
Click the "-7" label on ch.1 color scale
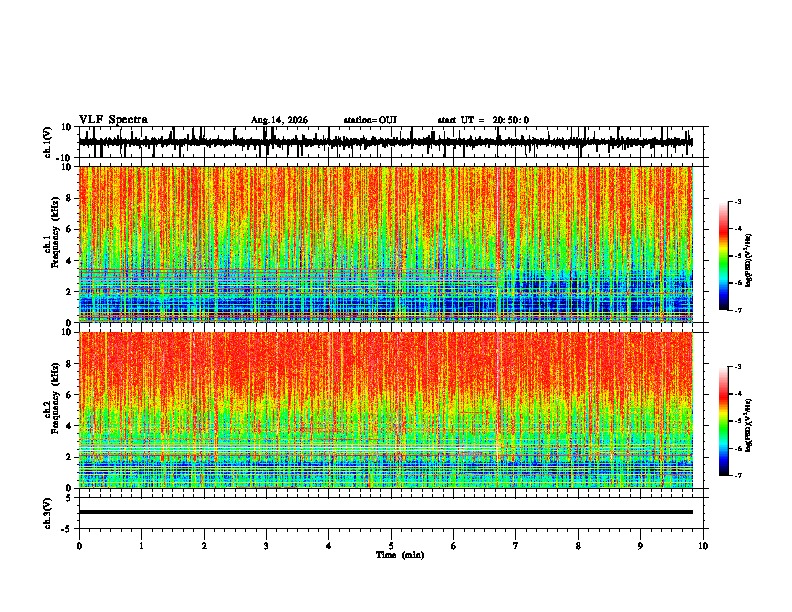tap(737, 310)
